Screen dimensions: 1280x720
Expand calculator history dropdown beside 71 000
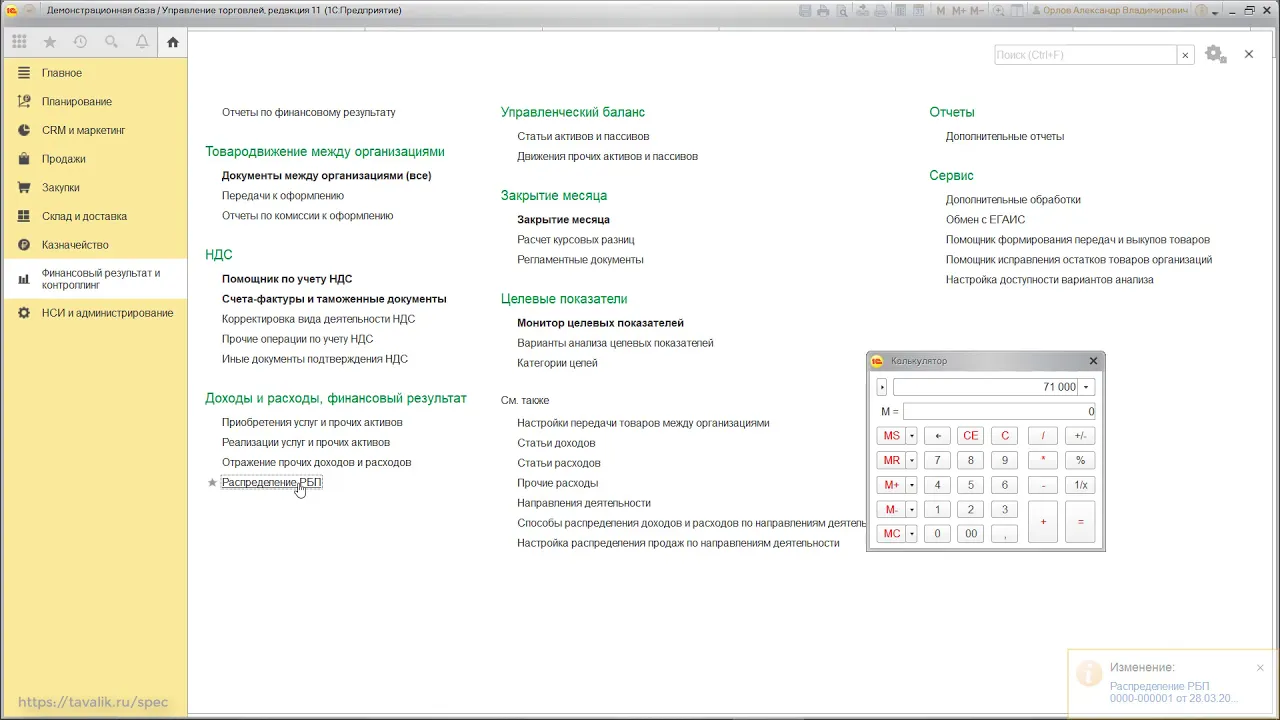(x=1087, y=387)
